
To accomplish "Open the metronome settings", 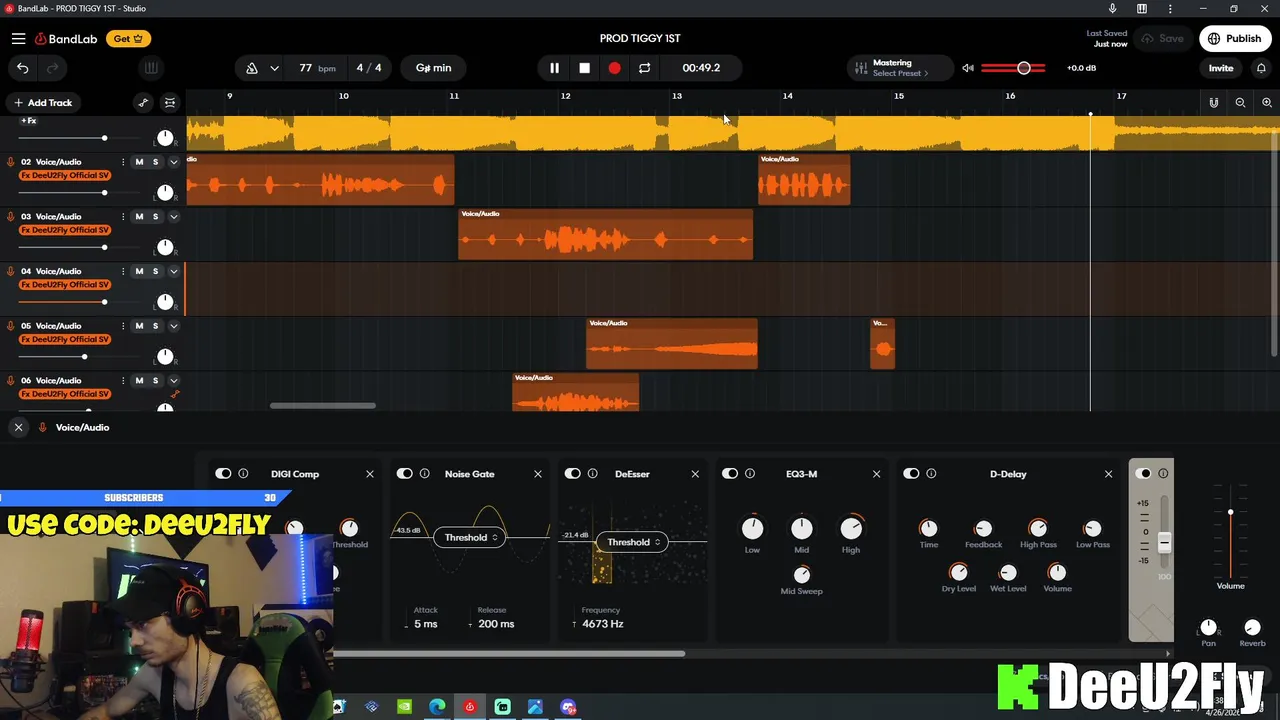I will (x=252, y=68).
